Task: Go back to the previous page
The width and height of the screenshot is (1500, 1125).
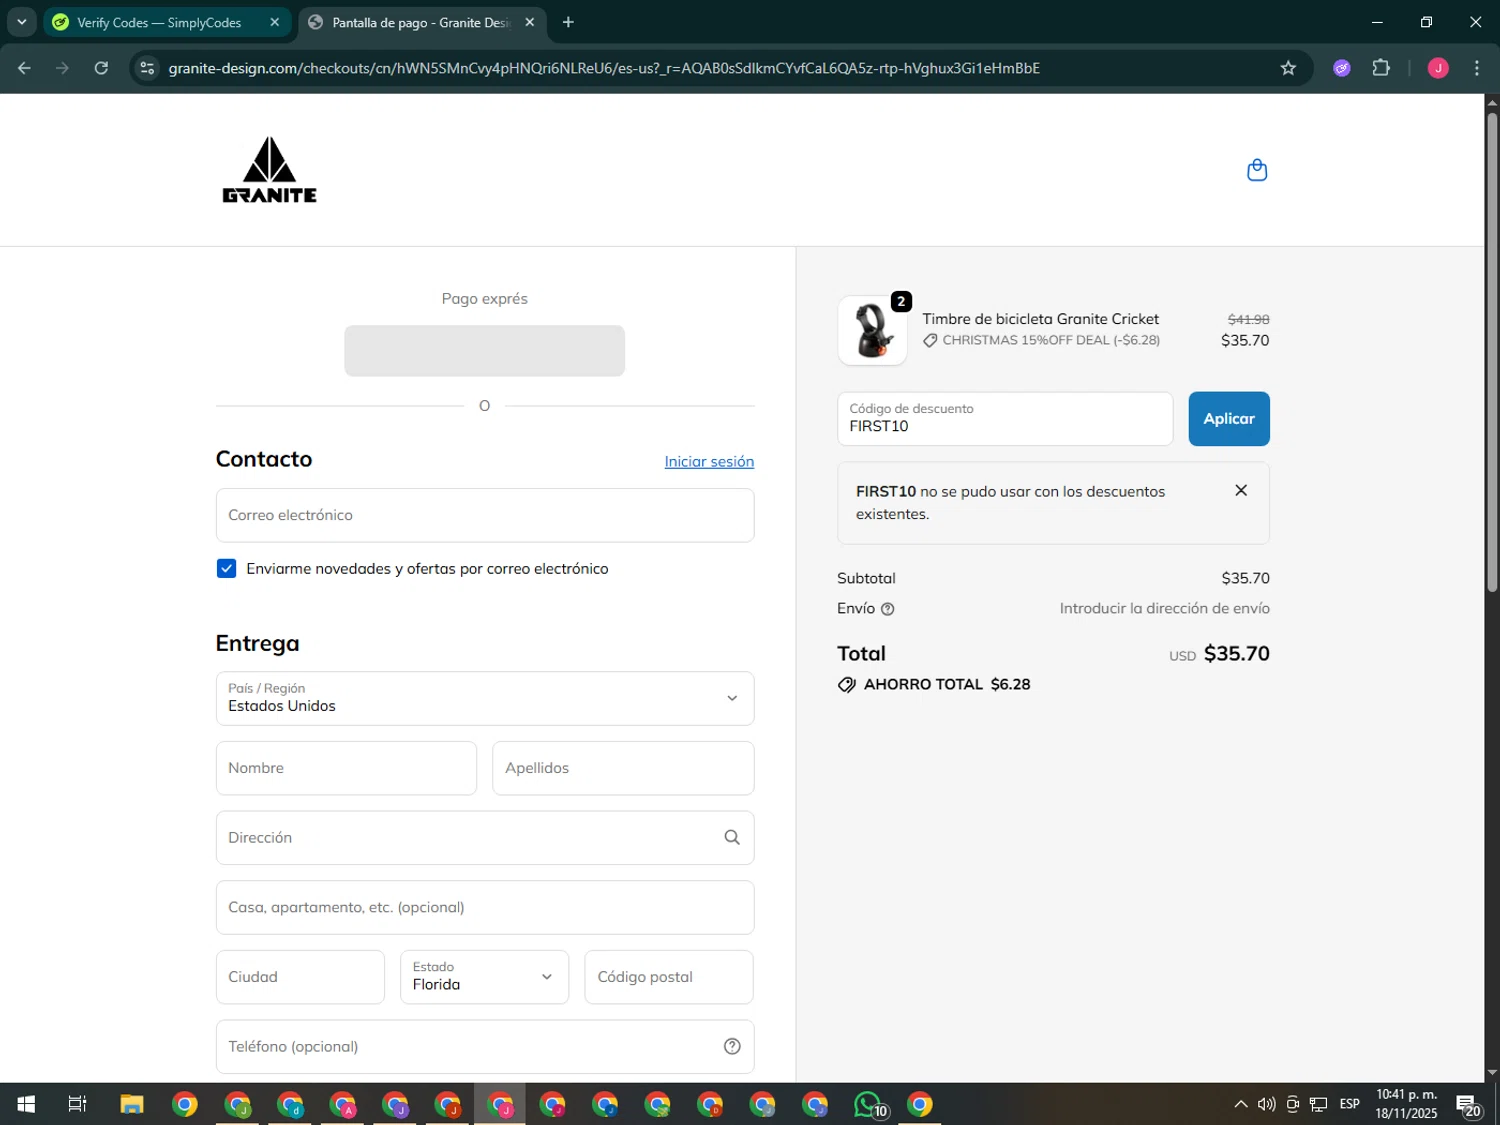Action: [x=24, y=68]
